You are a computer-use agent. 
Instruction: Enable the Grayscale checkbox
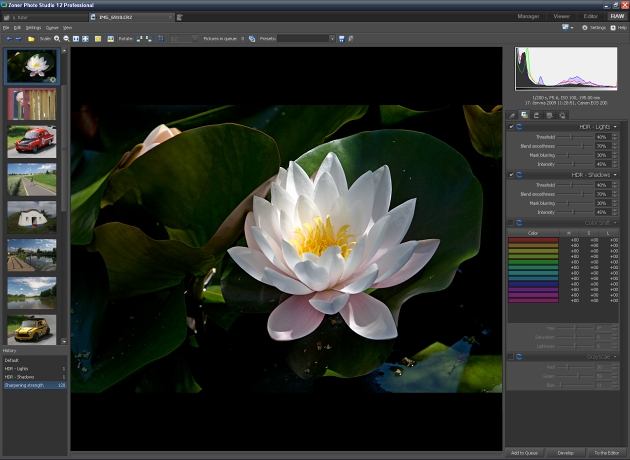[x=511, y=357]
